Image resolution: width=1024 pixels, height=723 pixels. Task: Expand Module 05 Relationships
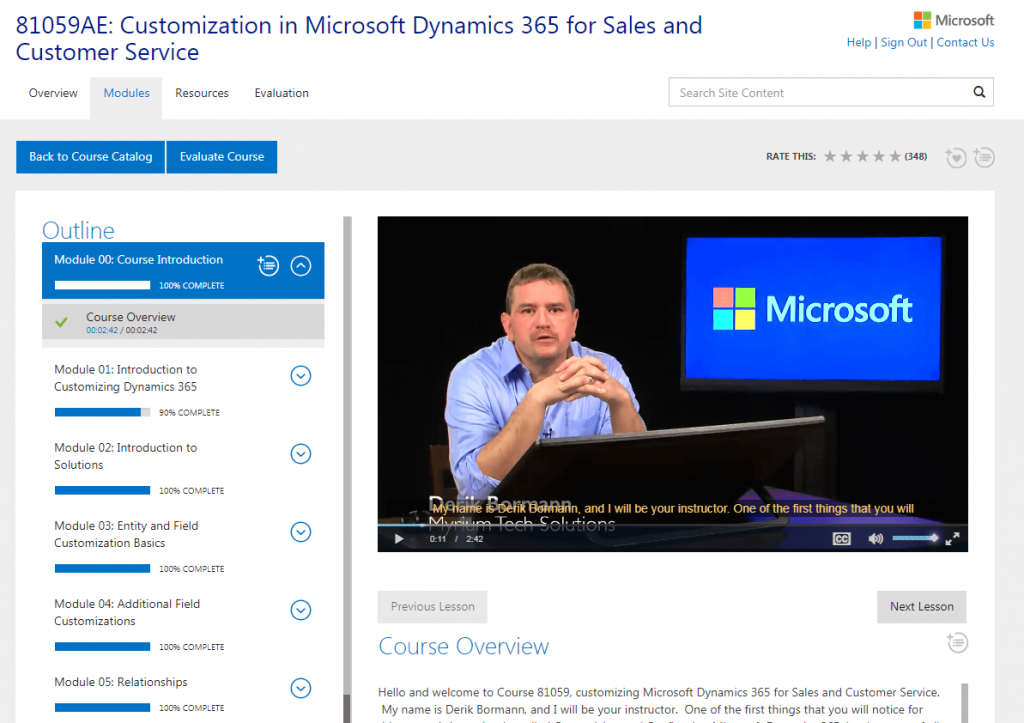tap(300, 688)
